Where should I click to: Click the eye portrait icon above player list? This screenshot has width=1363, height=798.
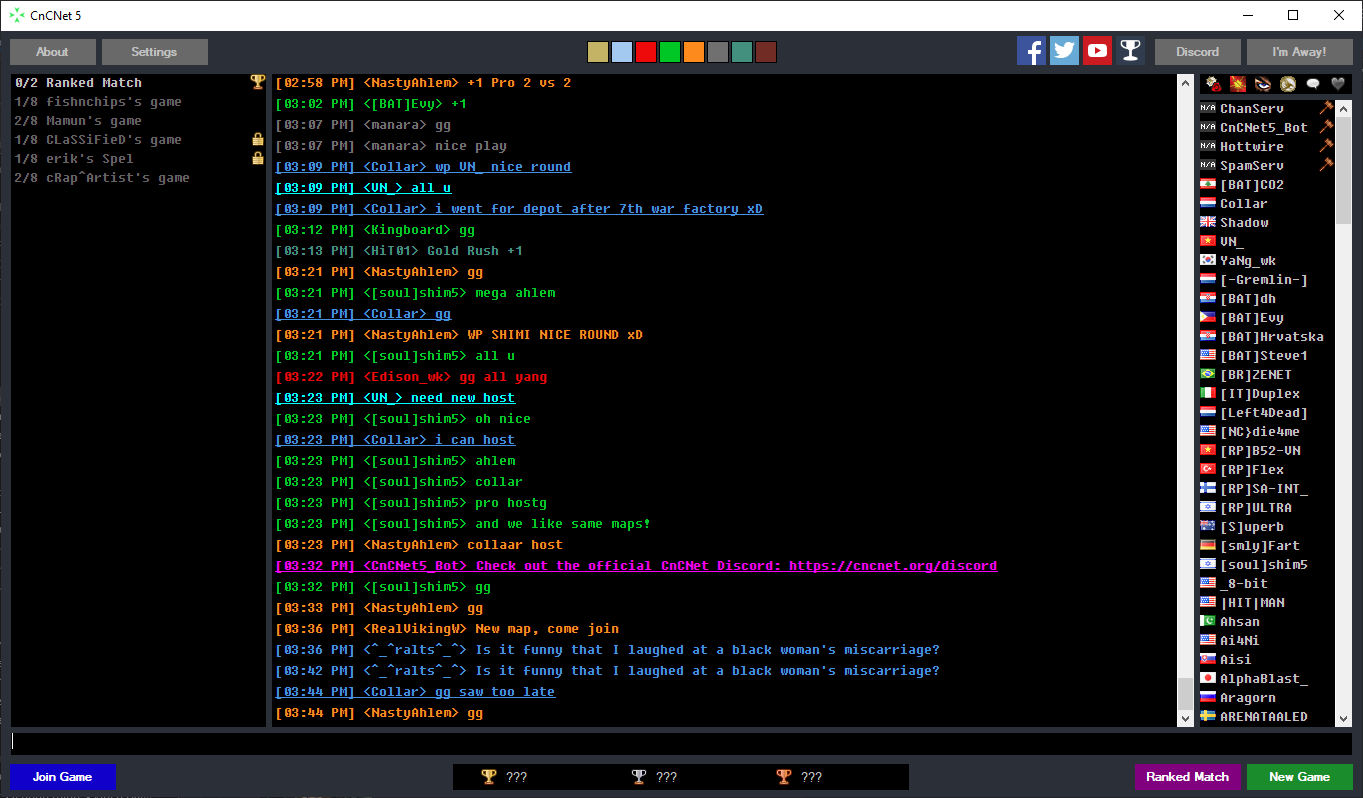tap(1263, 84)
